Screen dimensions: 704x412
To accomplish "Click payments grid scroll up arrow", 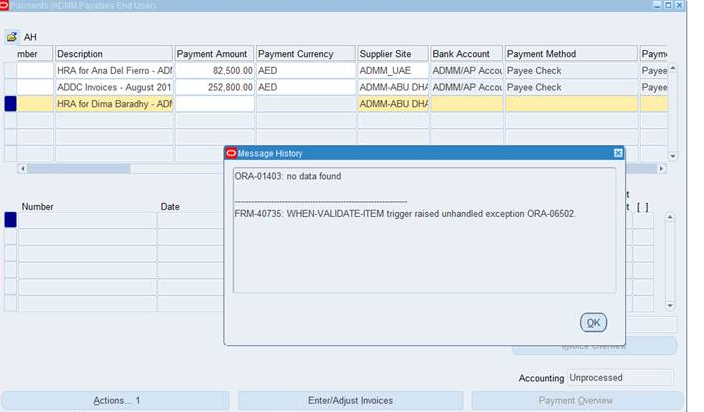I will (673, 68).
